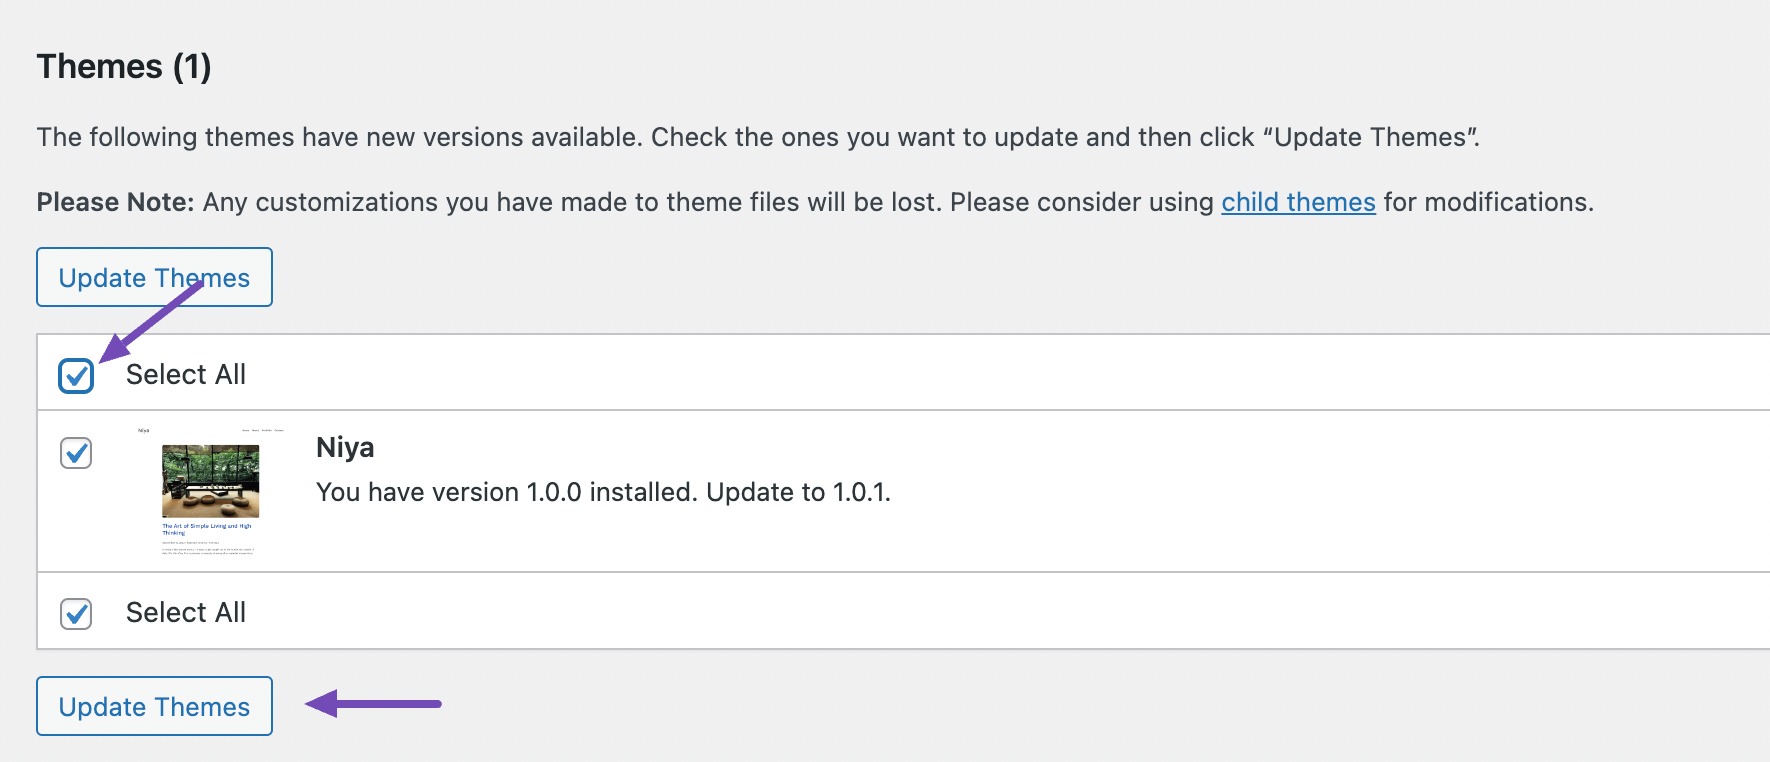The height and width of the screenshot is (762, 1770).
Task: Click the Update Themes button below the list
Action: click(154, 706)
